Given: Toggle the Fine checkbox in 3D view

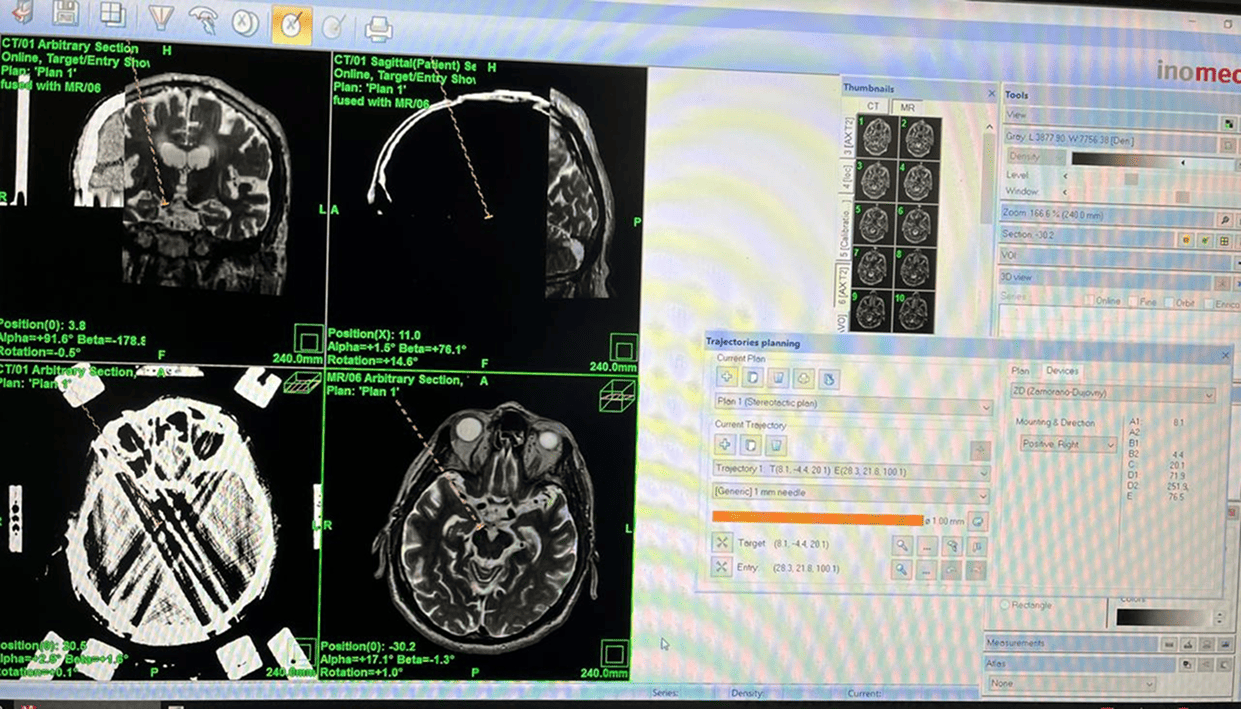Looking at the screenshot, I should (x=1134, y=301).
